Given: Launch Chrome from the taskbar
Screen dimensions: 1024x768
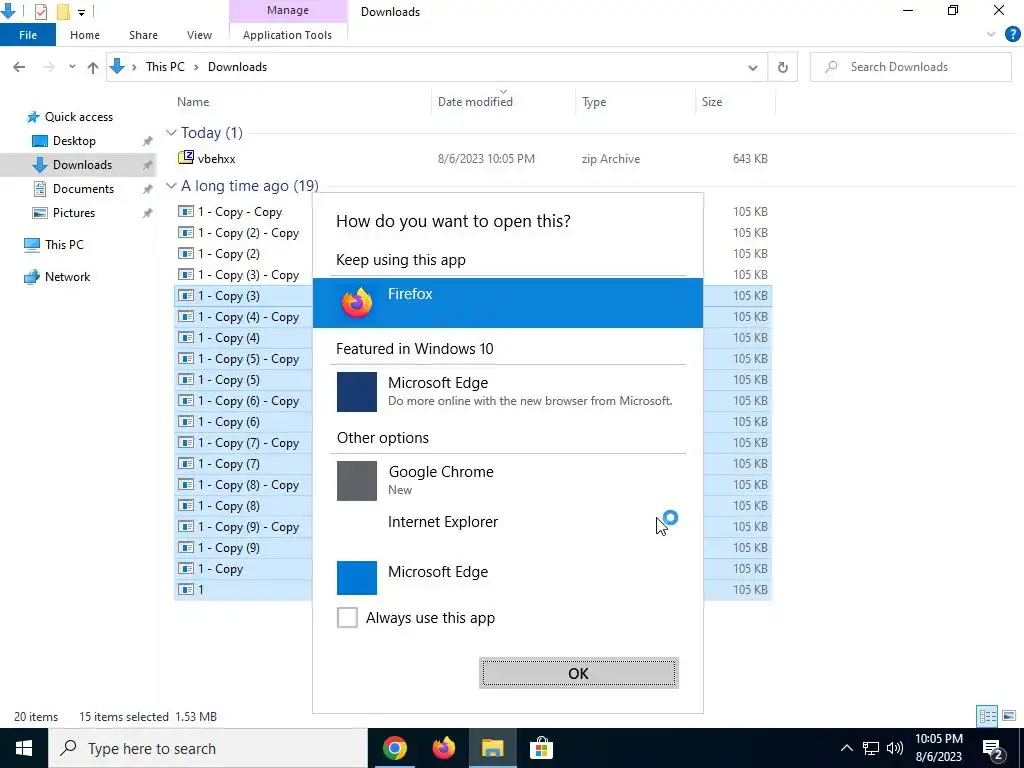Looking at the screenshot, I should [394, 748].
